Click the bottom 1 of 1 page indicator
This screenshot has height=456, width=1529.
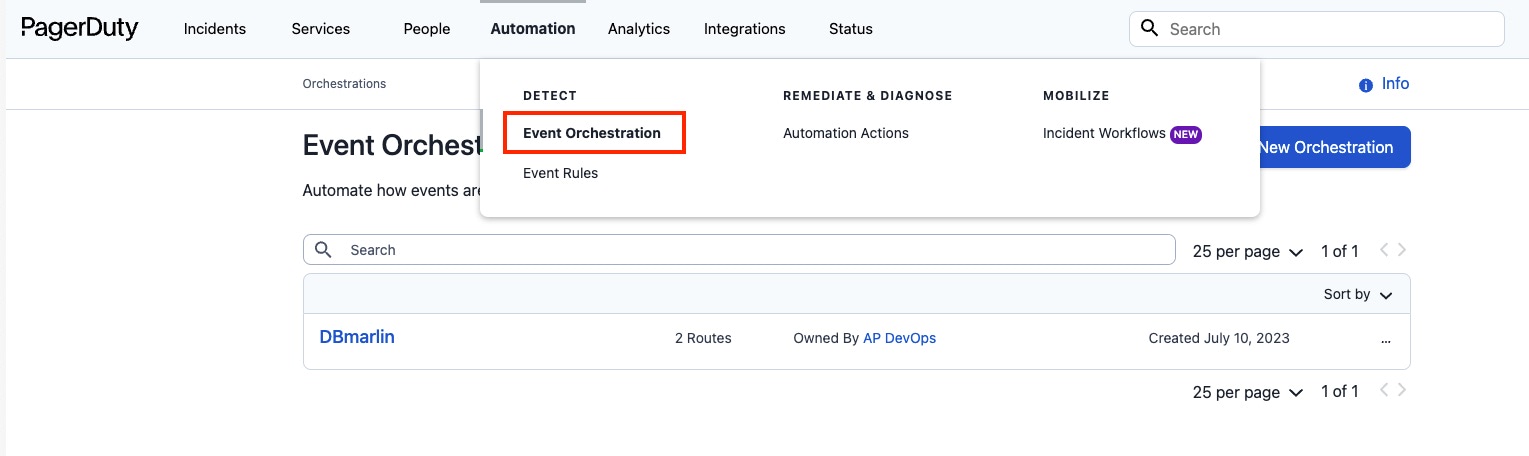coord(1340,391)
